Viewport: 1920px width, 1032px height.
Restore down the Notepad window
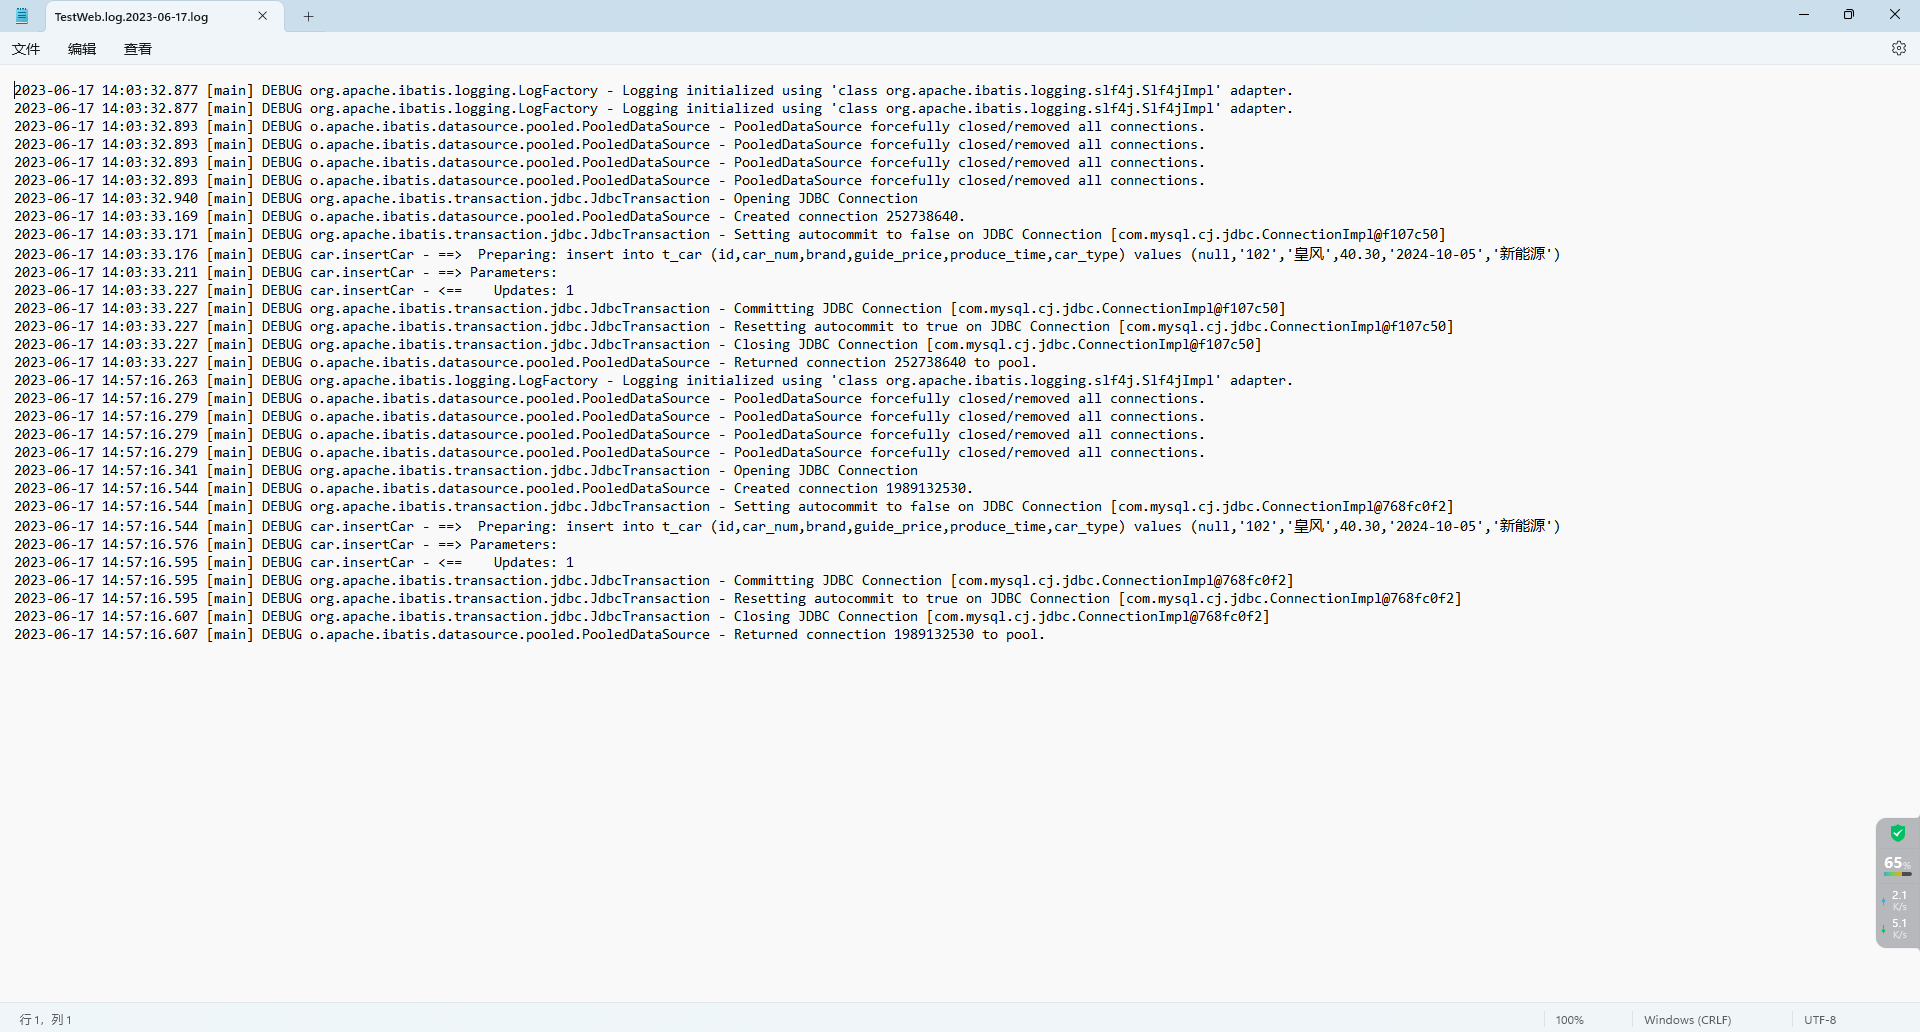tap(1849, 15)
